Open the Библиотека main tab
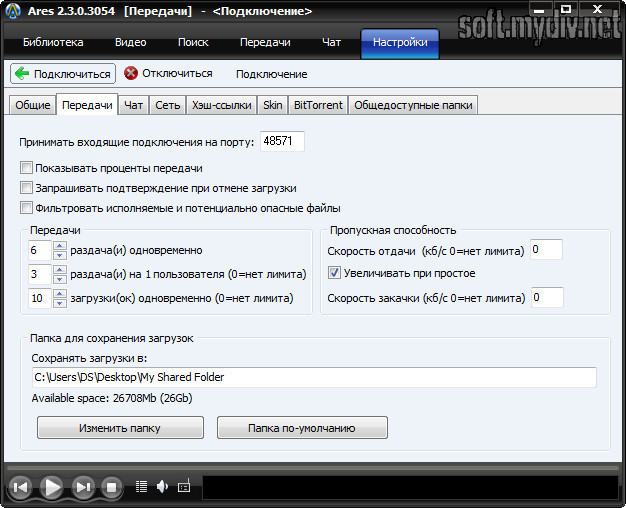 53,42
